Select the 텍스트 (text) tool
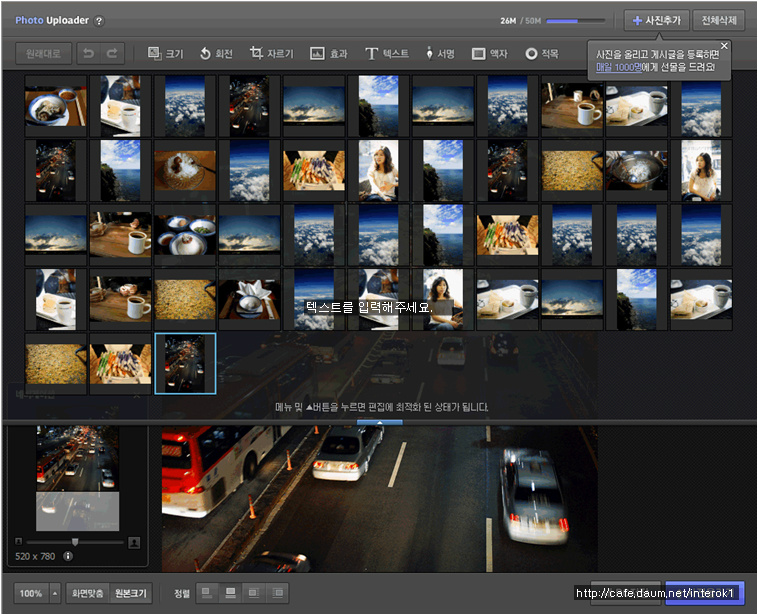The width and height of the screenshot is (758, 615). 386,53
